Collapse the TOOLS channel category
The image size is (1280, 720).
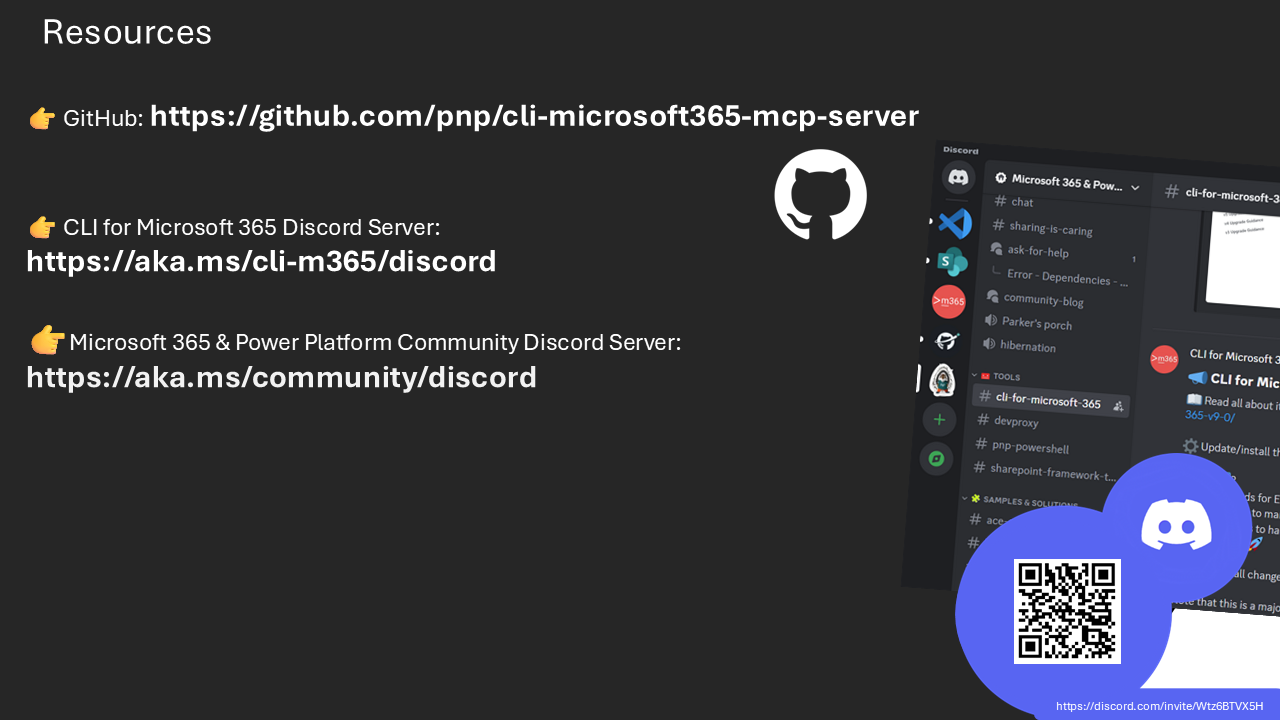[x=1005, y=377]
